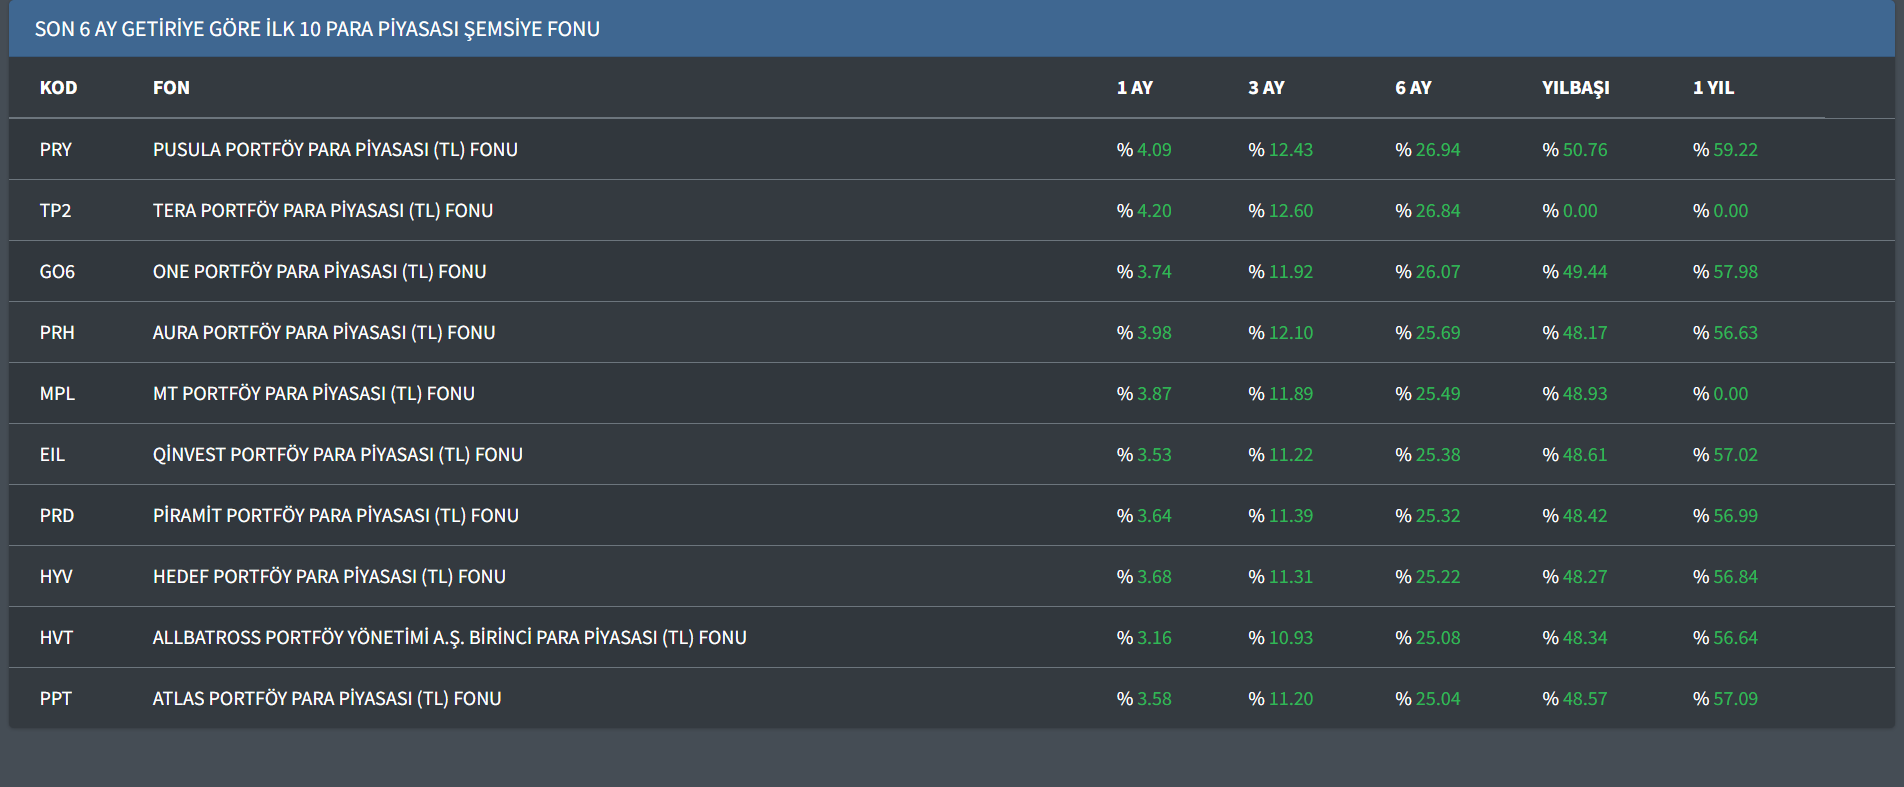Sort by the 6 AY column header

click(1413, 88)
